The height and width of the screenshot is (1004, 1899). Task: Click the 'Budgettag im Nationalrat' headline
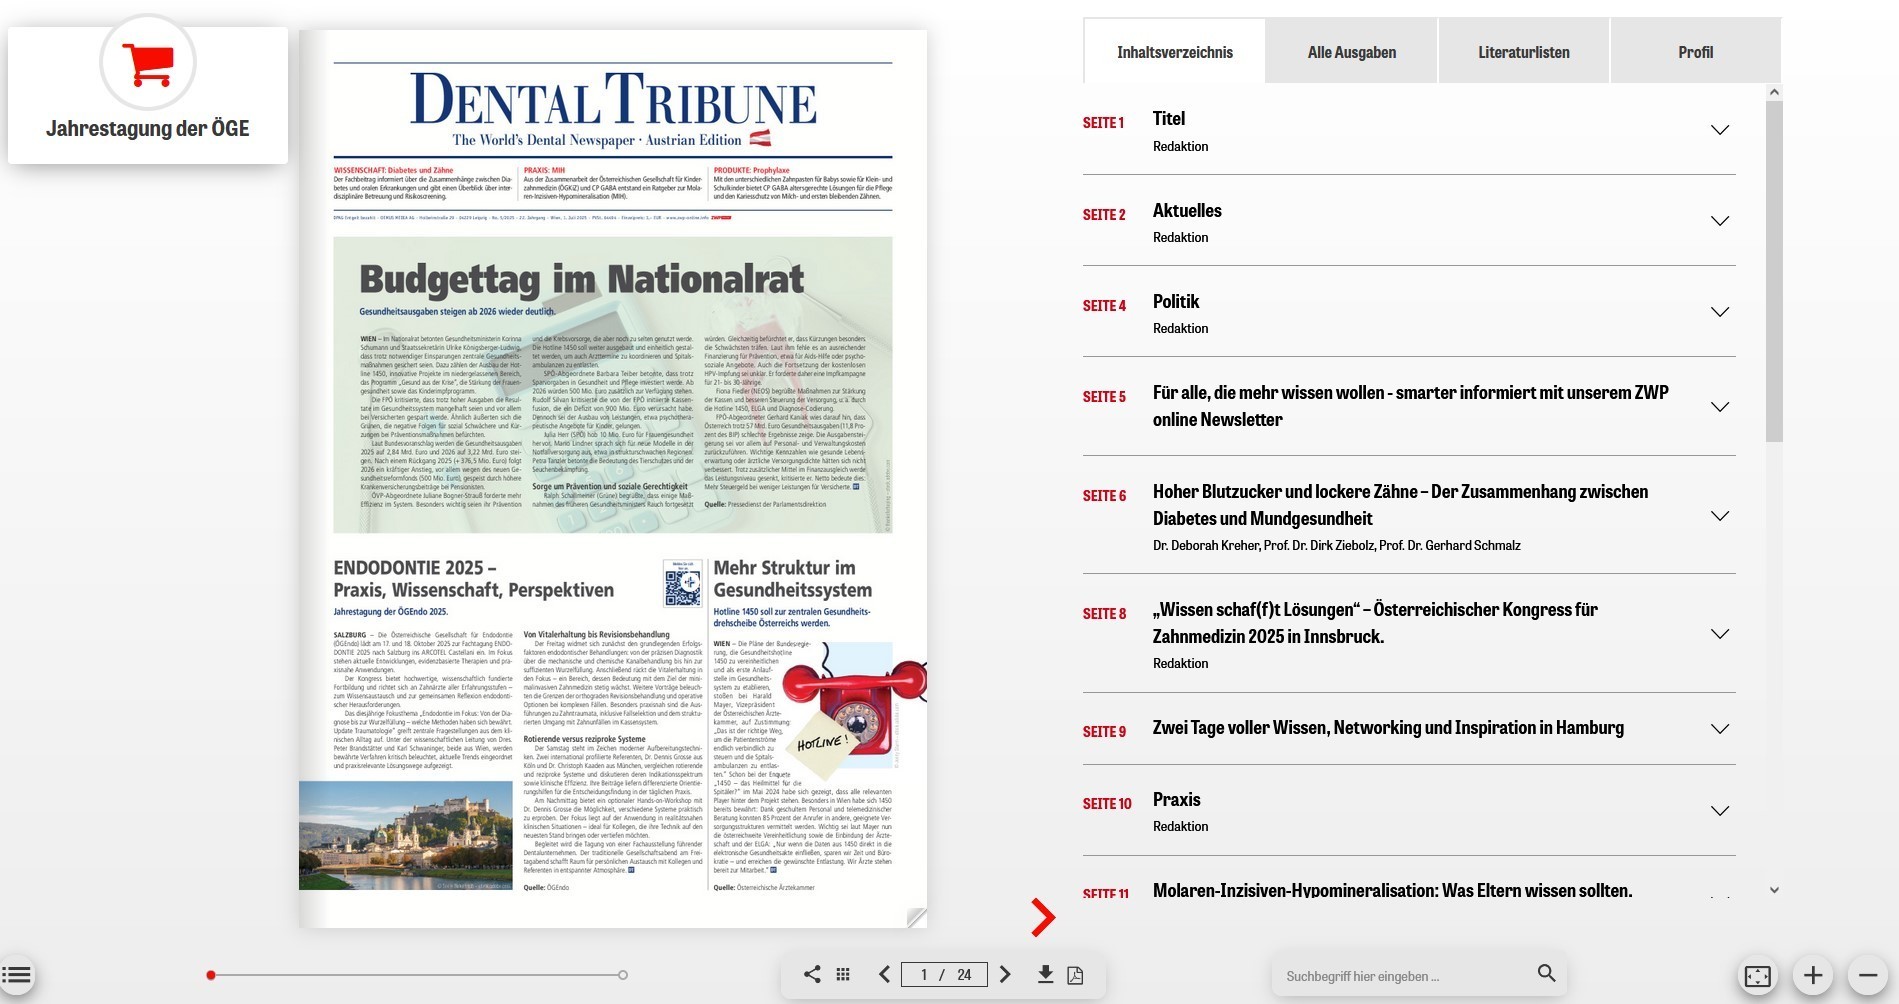[581, 279]
